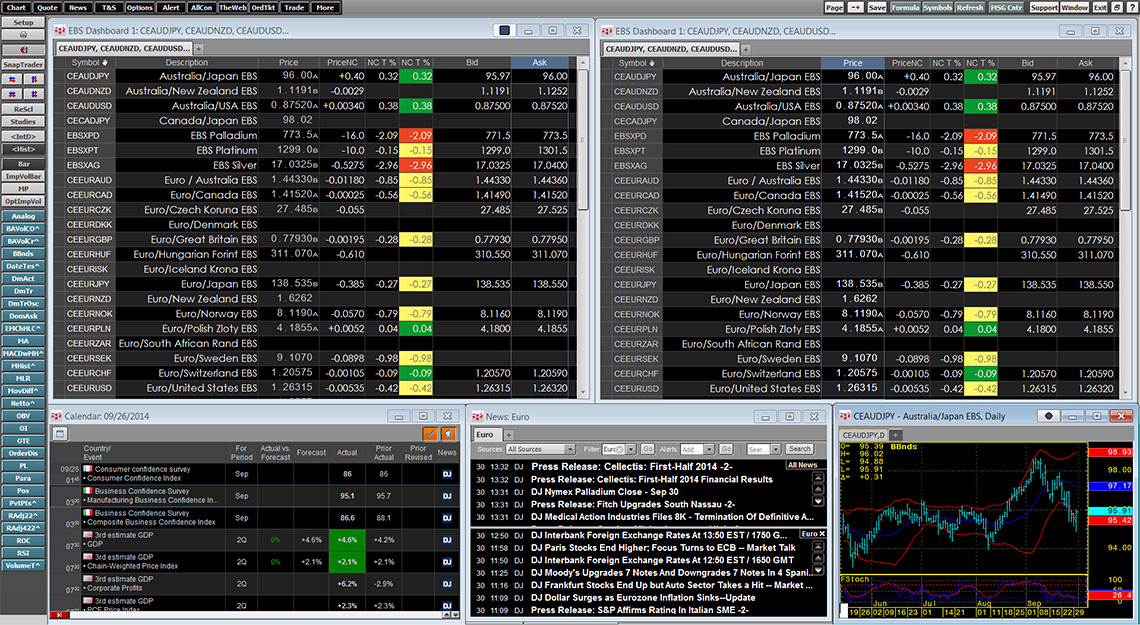Viewport: 1140px width, 625px height.
Task: Click the CQG logo in Calendar title bar
Action: (57, 416)
